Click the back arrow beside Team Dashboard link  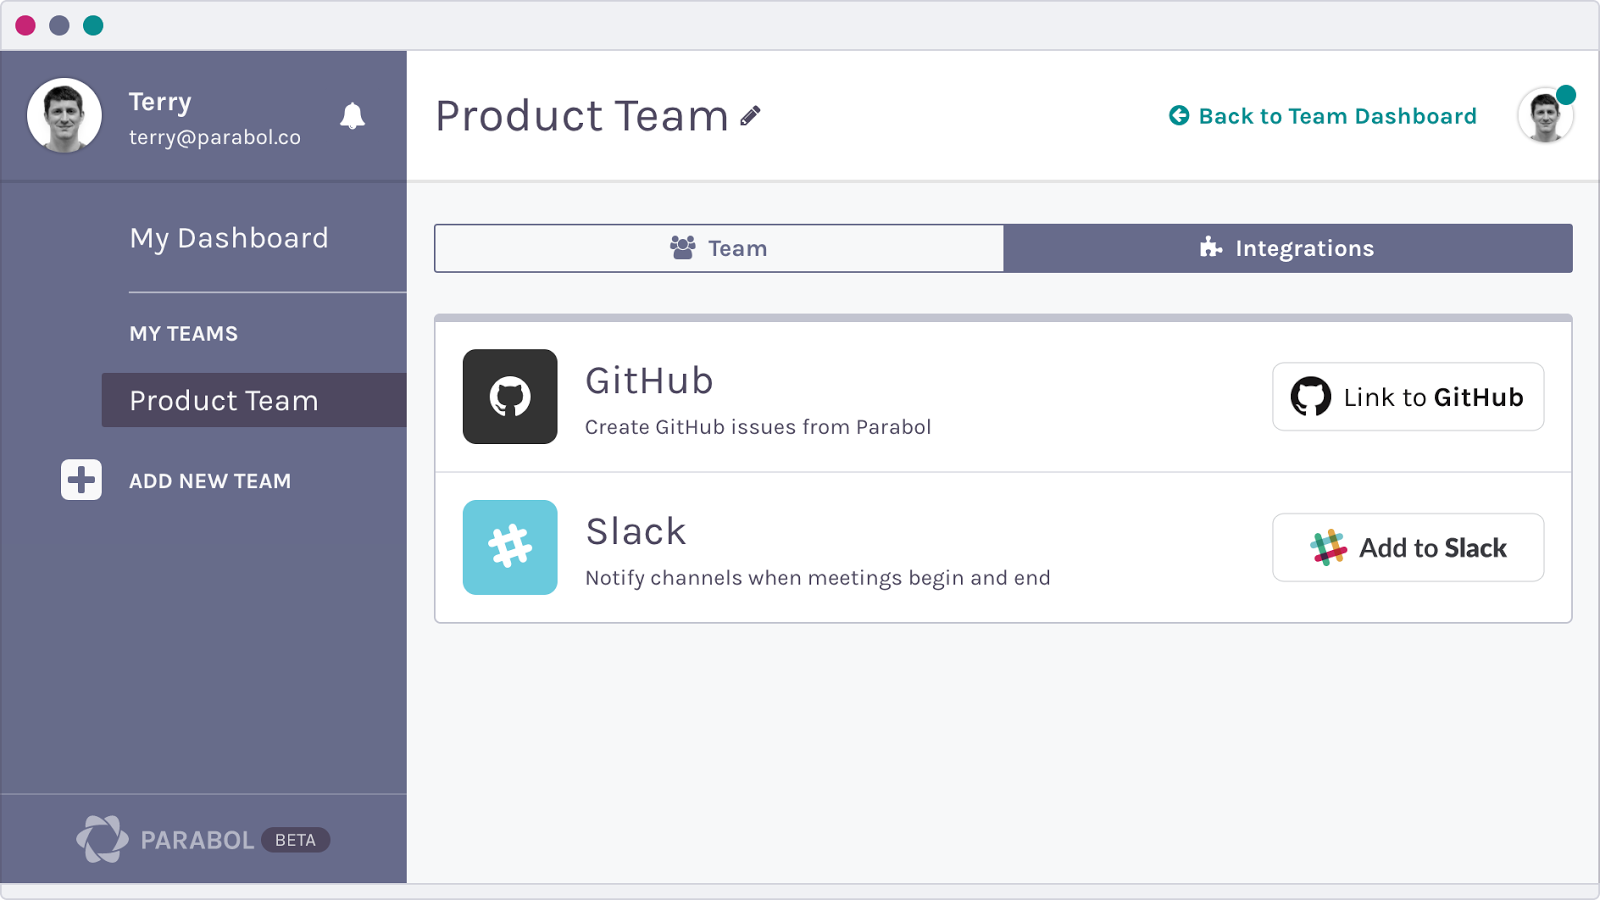pyautogui.click(x=1178, y=115)
